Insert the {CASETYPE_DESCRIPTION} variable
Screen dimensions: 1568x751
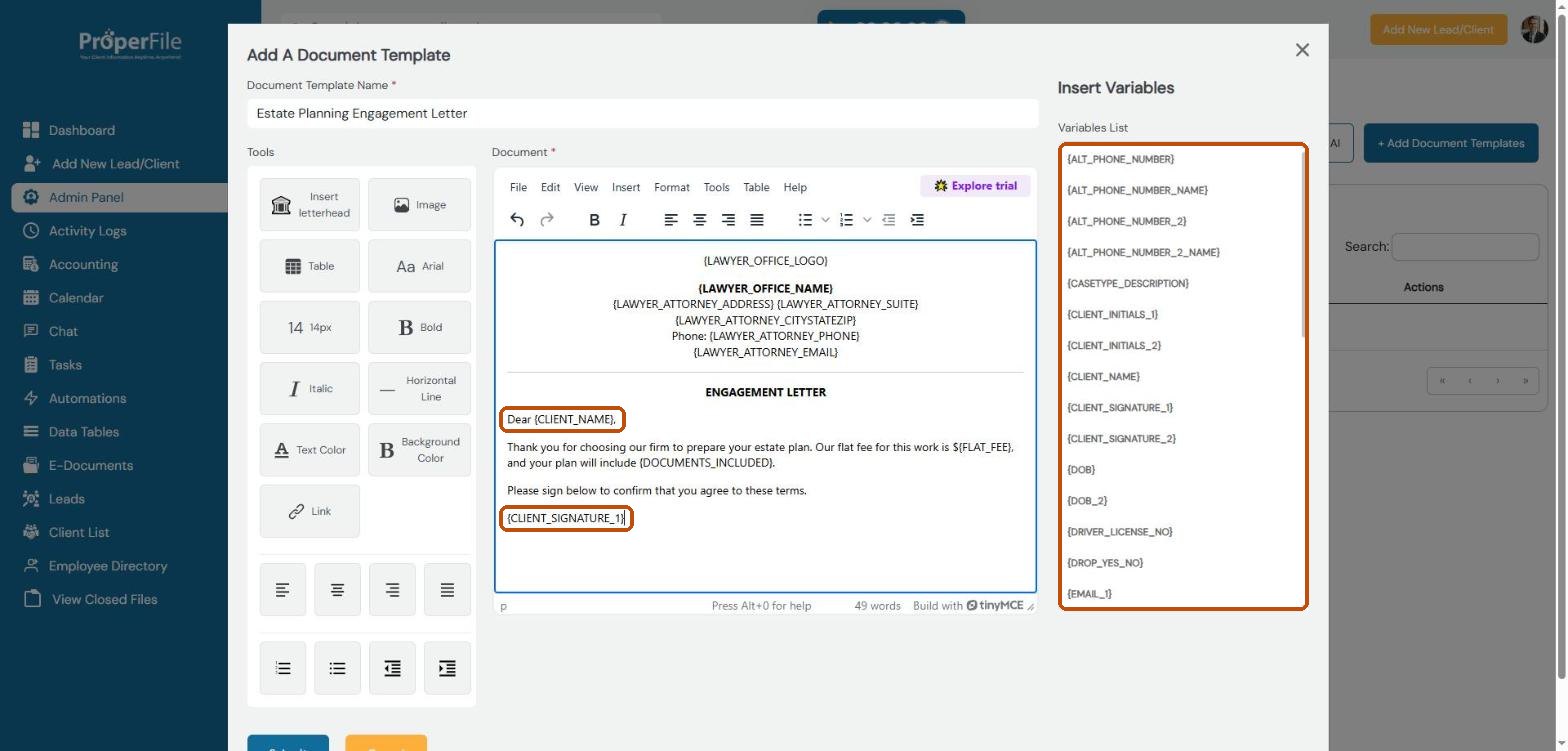pos(1128,284)
